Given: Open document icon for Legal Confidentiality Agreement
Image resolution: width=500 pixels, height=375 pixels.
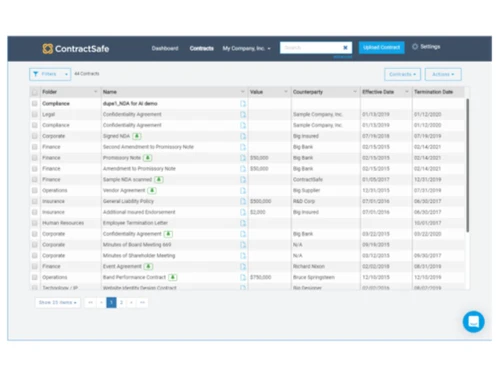Looking at the screenshot, I should tap(243, 114).
